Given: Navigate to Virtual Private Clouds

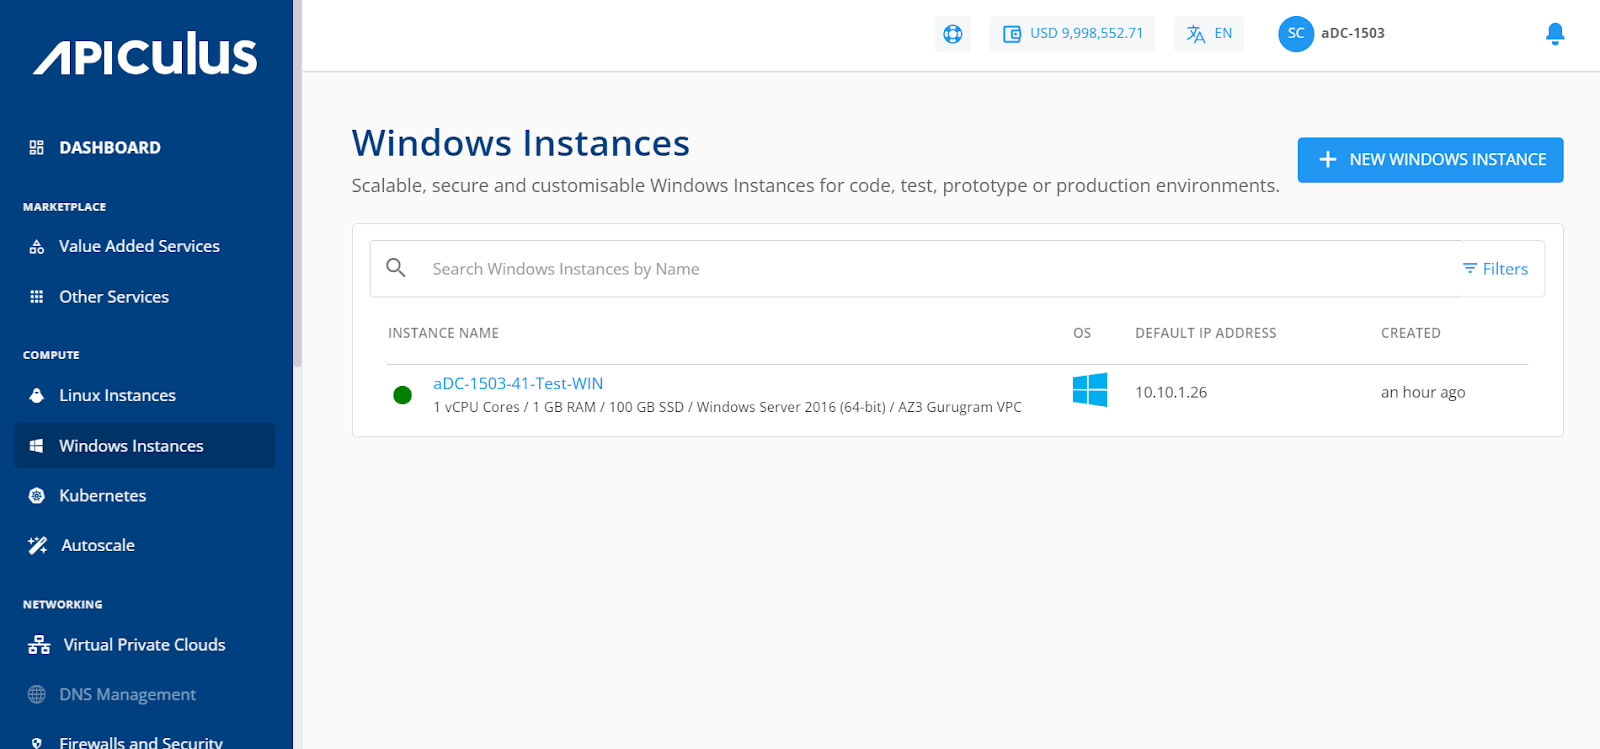Looking at the screenshot, I should coord(144,645).
